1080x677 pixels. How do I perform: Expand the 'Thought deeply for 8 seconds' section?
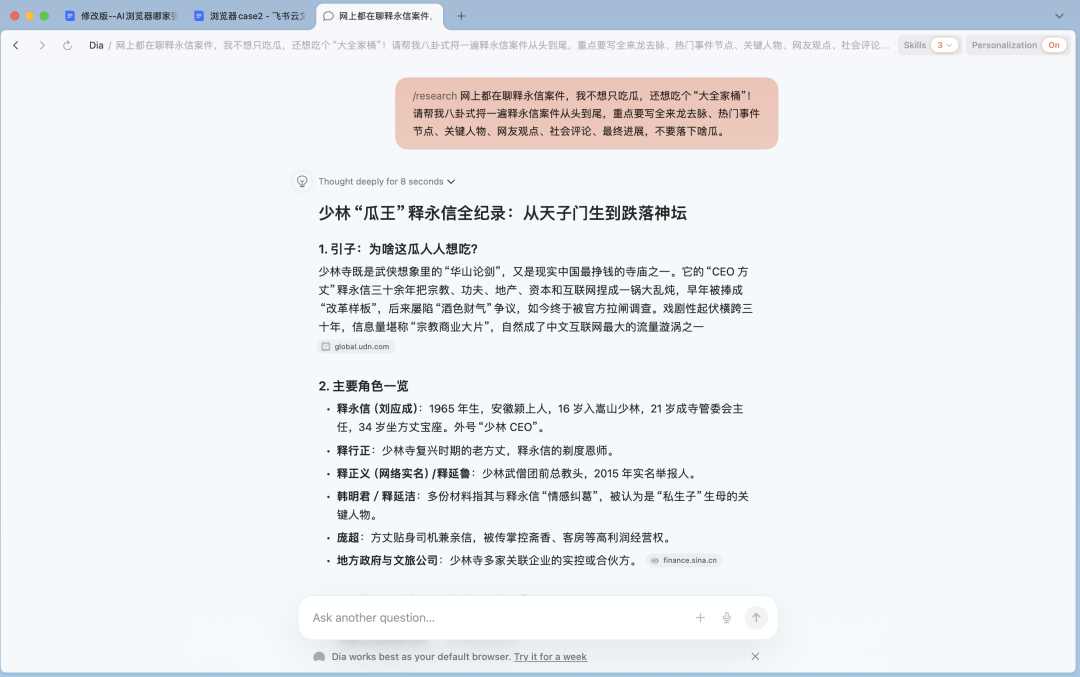384,181
